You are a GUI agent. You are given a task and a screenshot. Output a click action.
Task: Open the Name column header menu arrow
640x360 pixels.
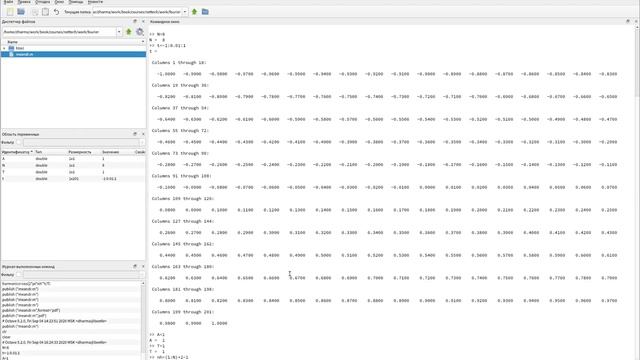(142, 42)
